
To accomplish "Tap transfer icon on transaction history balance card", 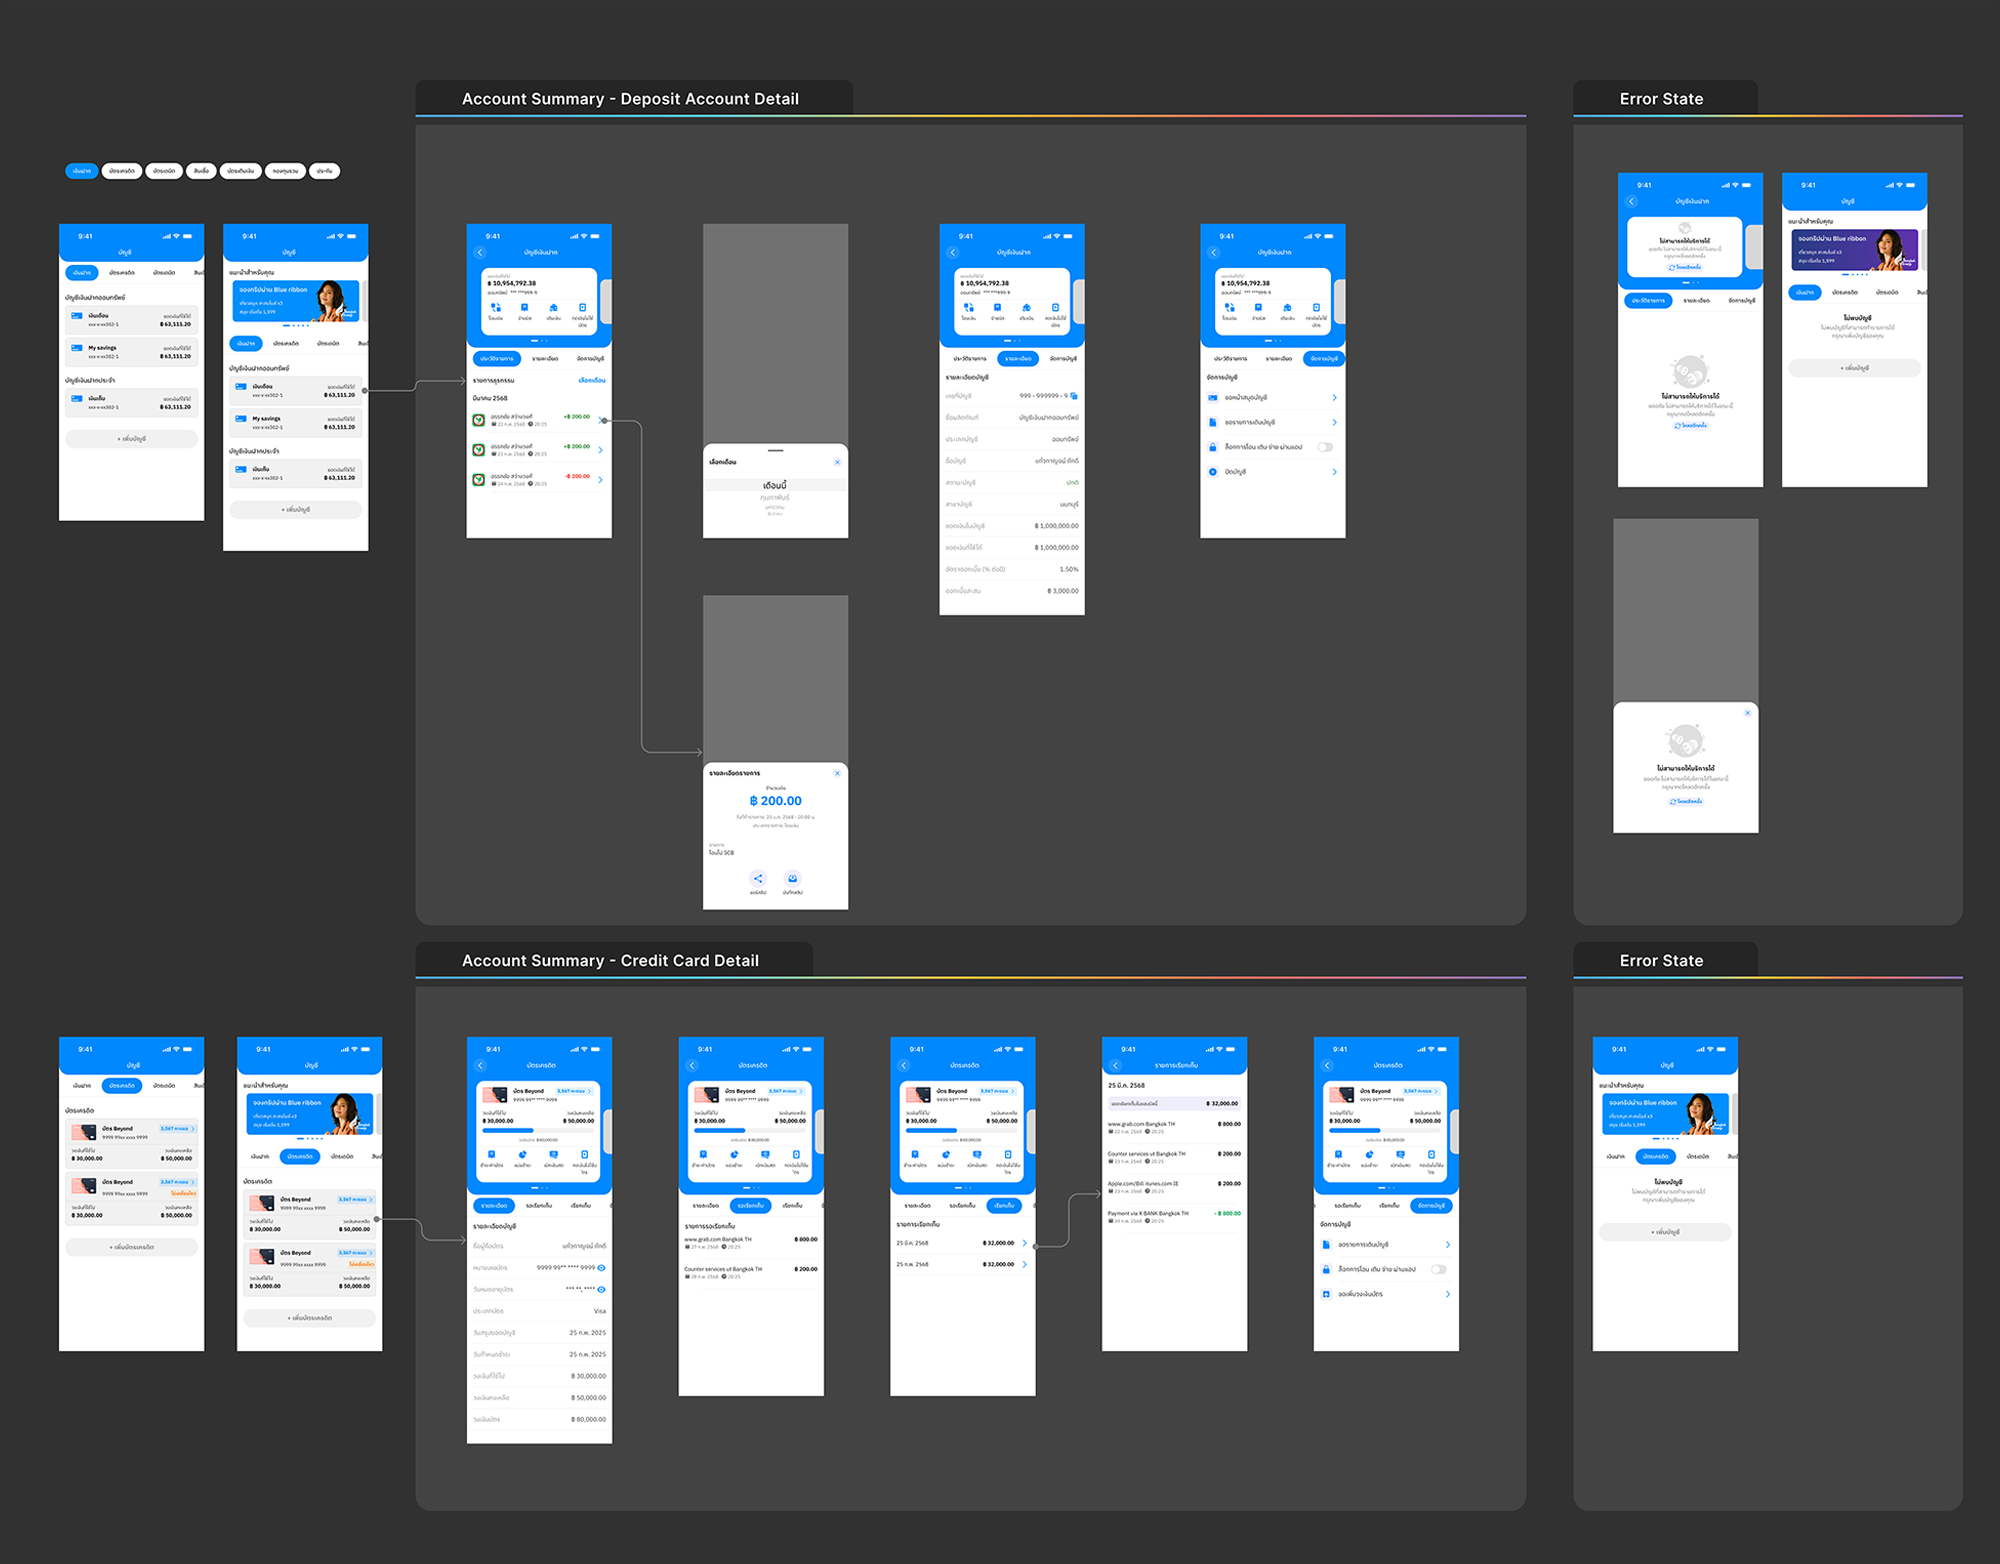I will tap(495, 308).
